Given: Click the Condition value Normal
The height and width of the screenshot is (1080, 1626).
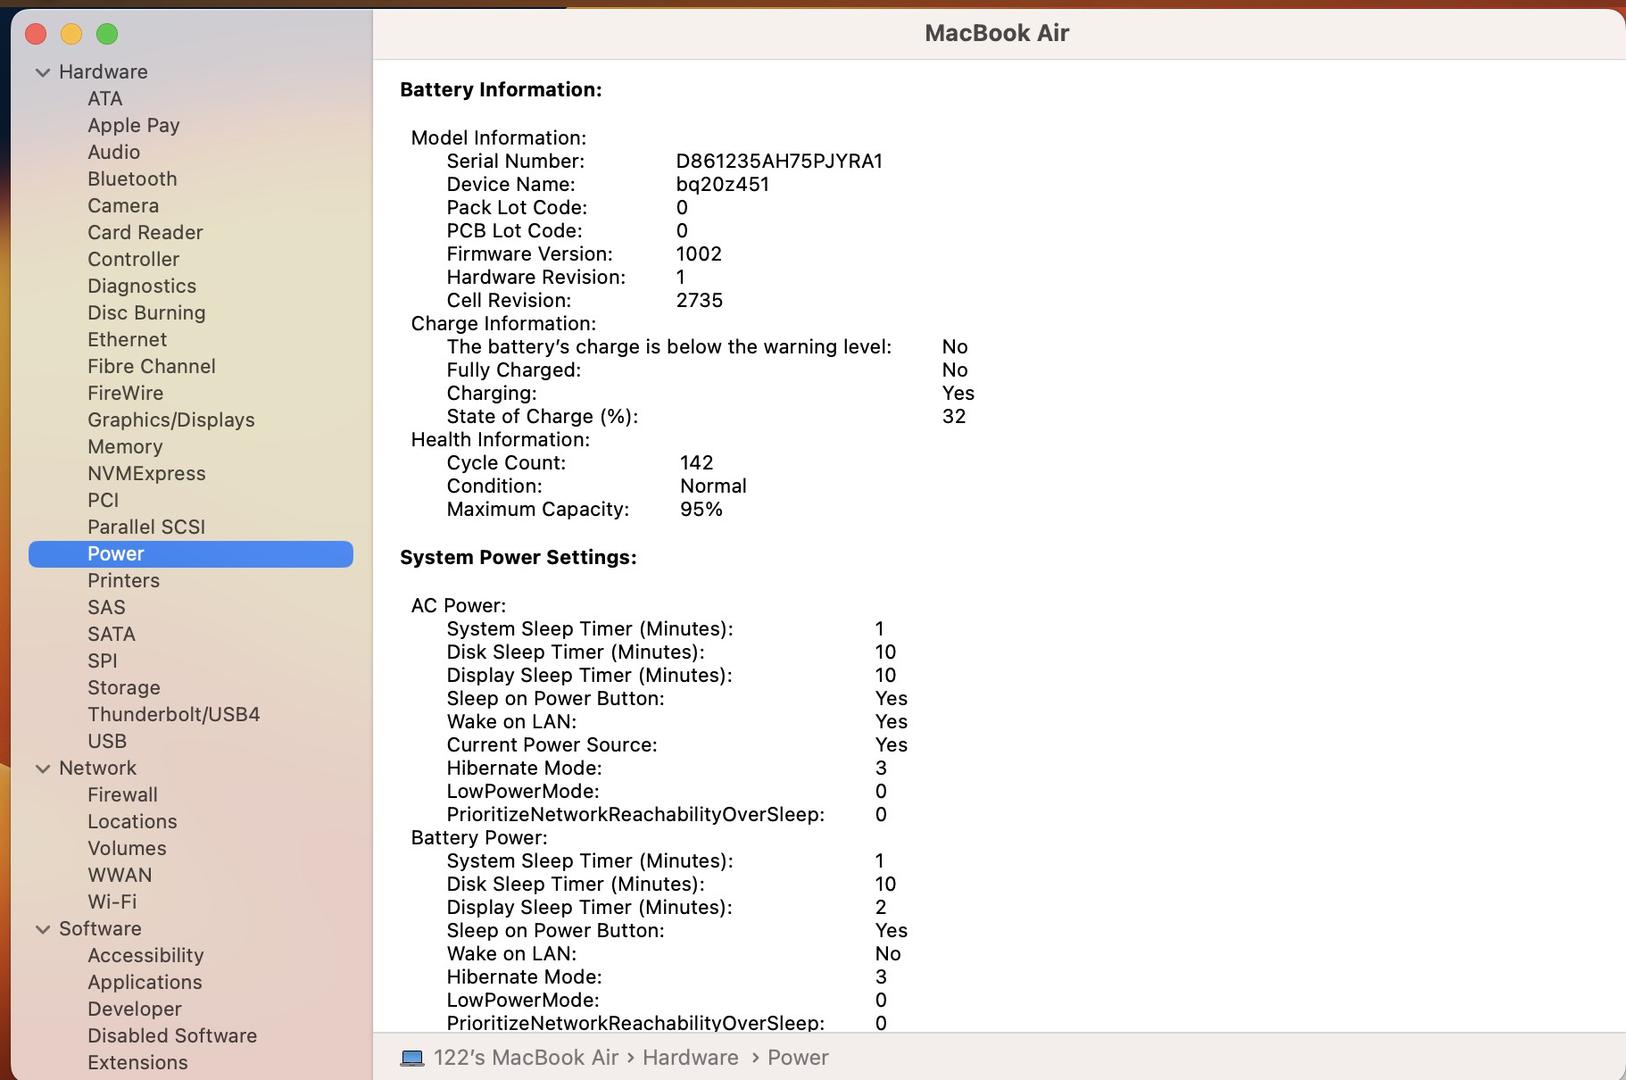Looking at the screenshot, I should 713,486.
